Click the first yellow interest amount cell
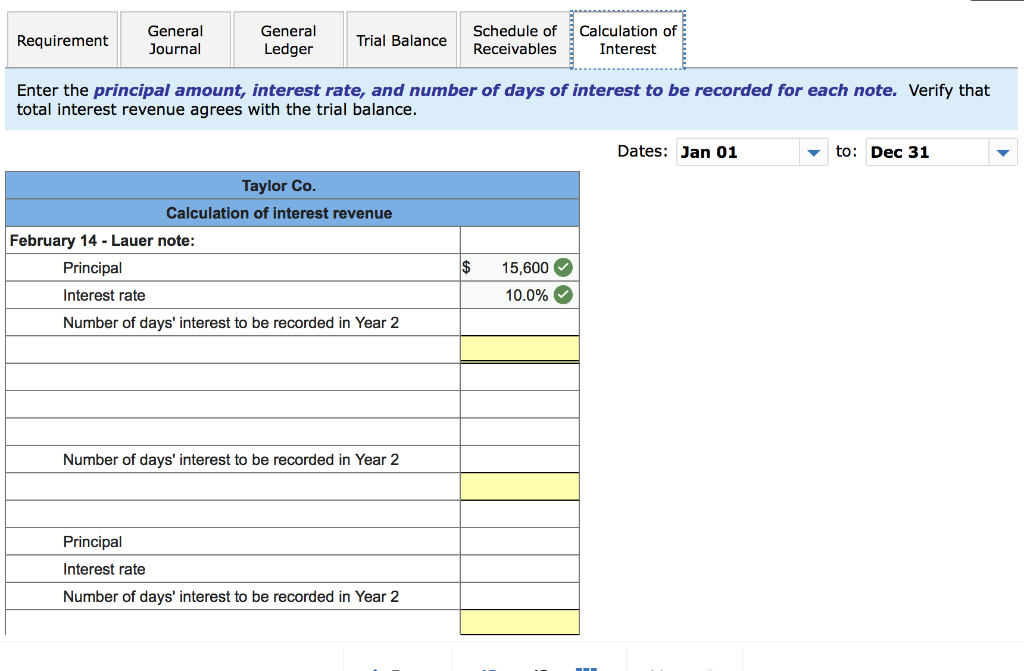Image resolution: width=1024 pixels, height=671 pixels. coord(519,348)
